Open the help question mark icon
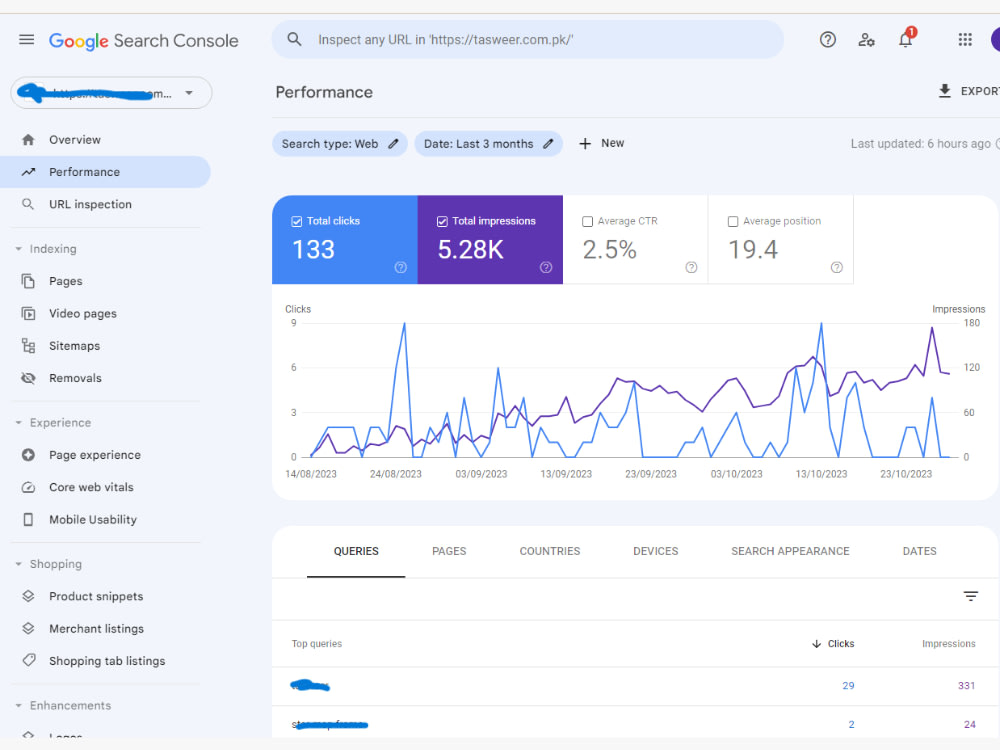The width and height of the screenshot is (1000, 750). [x=827, y=40]
